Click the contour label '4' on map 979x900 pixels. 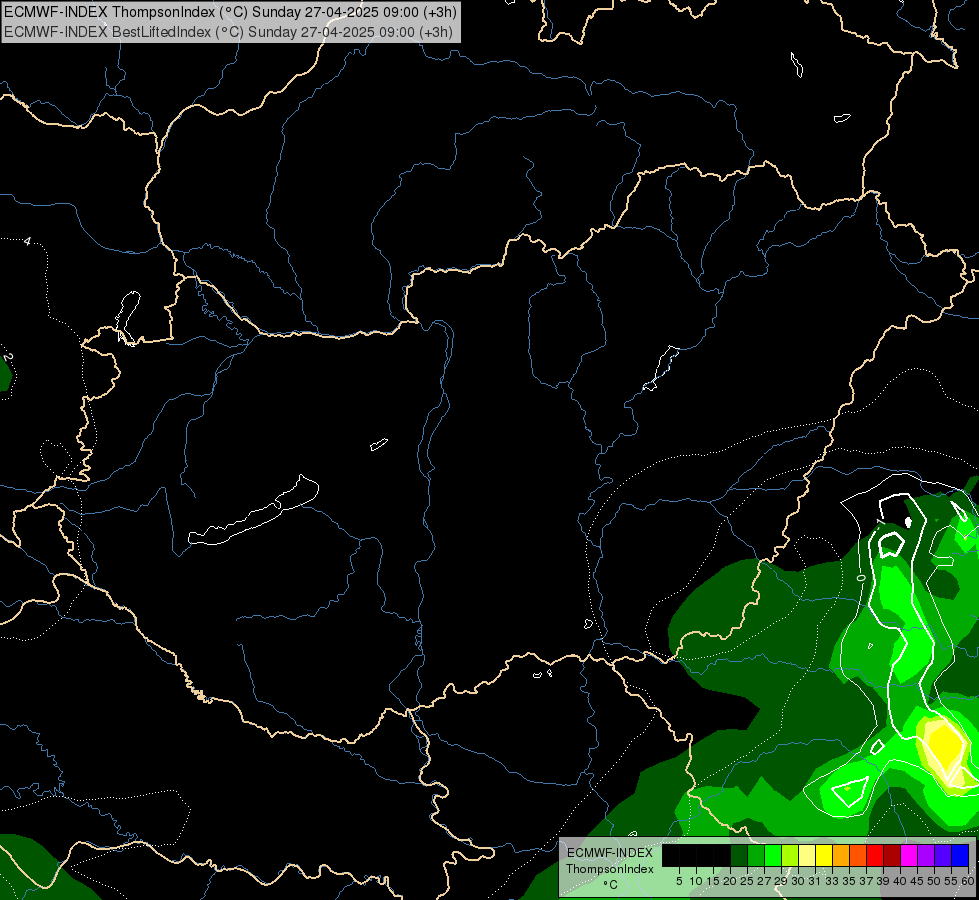(x=27, y=241)
